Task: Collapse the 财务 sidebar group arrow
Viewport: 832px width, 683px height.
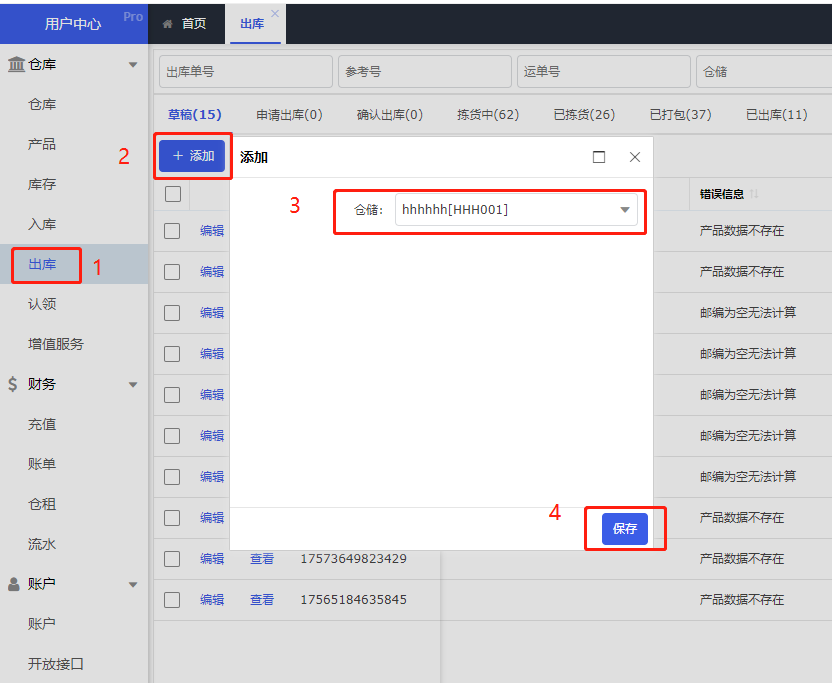Action: pyautogui.click(x=133, y=385)
